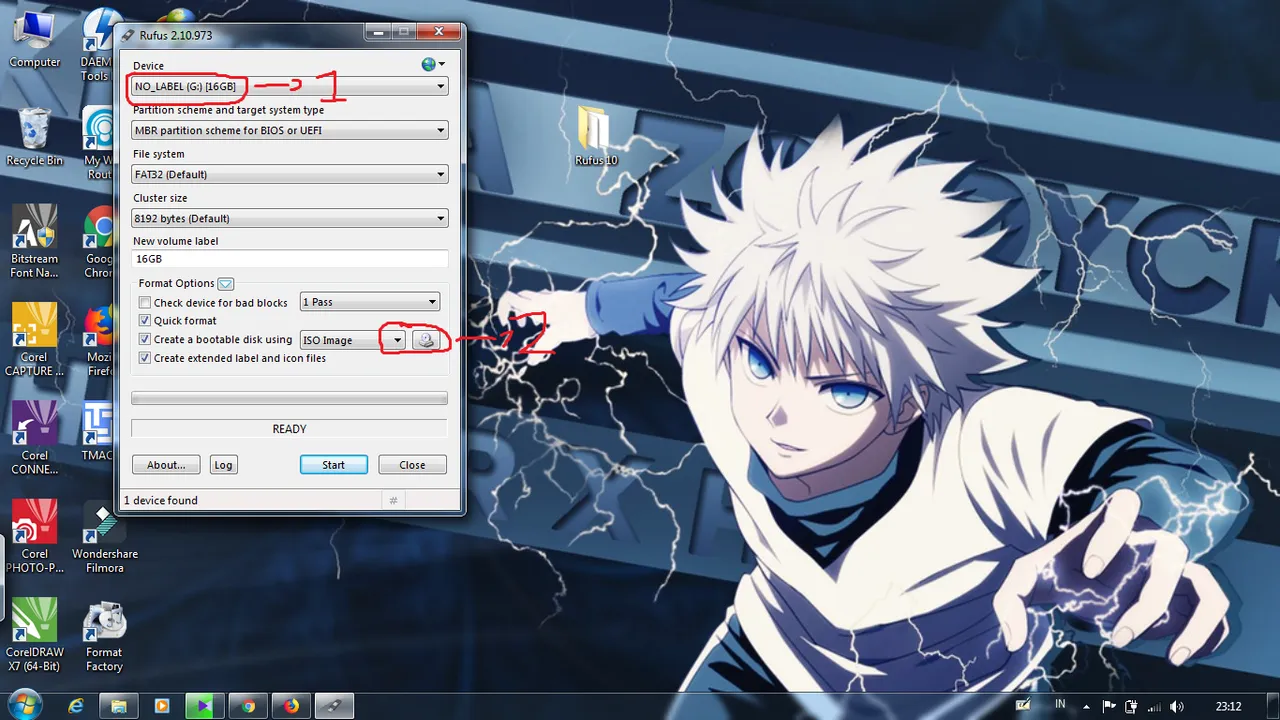The height and width of the screenshot is (720, 1280).
Task: Select the Computer desktop icon
Action: [x=35, y=40]
